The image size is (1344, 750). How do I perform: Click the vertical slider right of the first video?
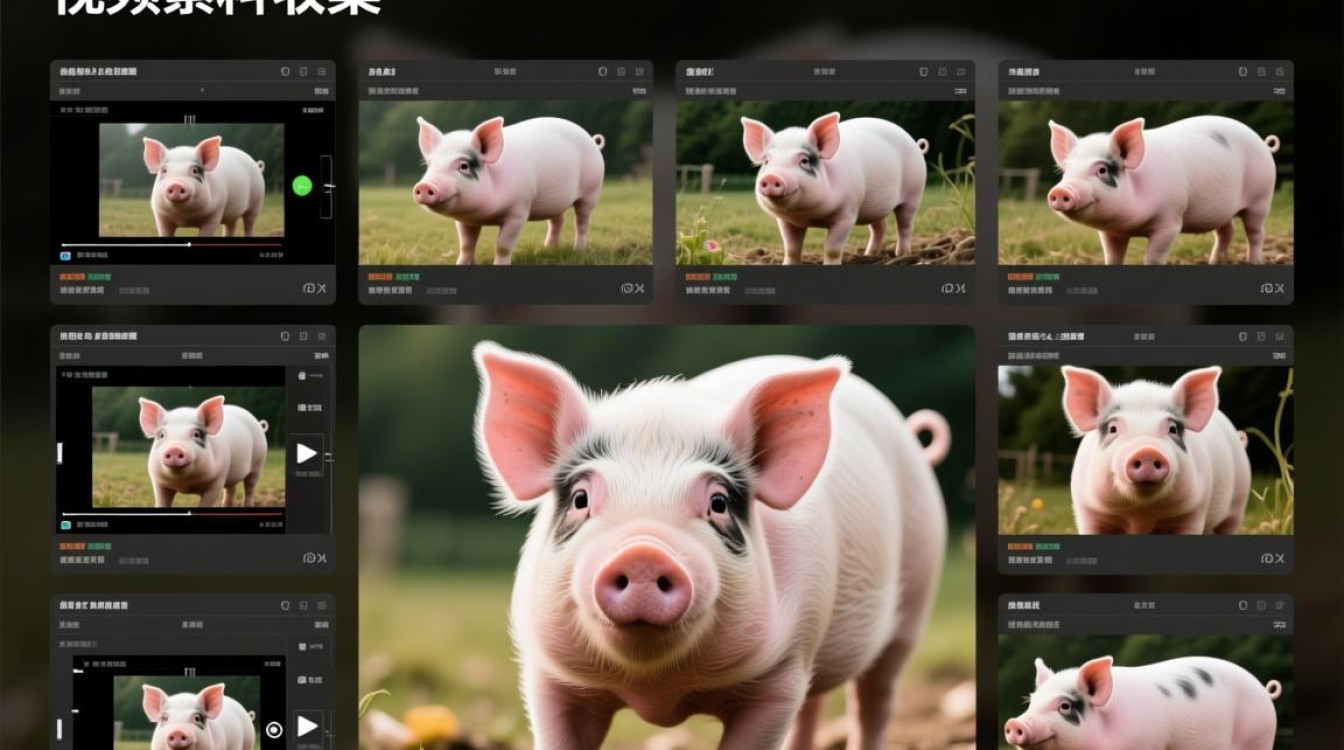point(326,186)
